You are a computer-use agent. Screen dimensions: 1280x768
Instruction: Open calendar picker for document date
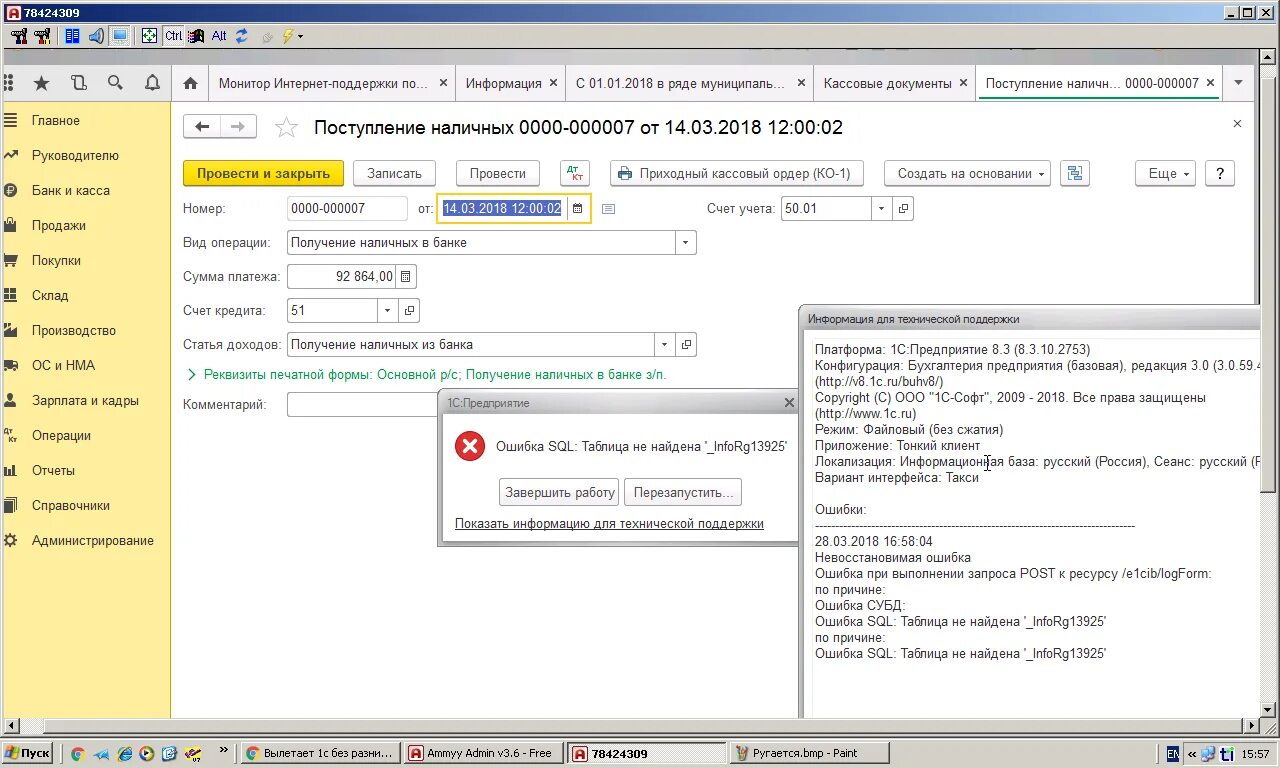coord(577,208)
